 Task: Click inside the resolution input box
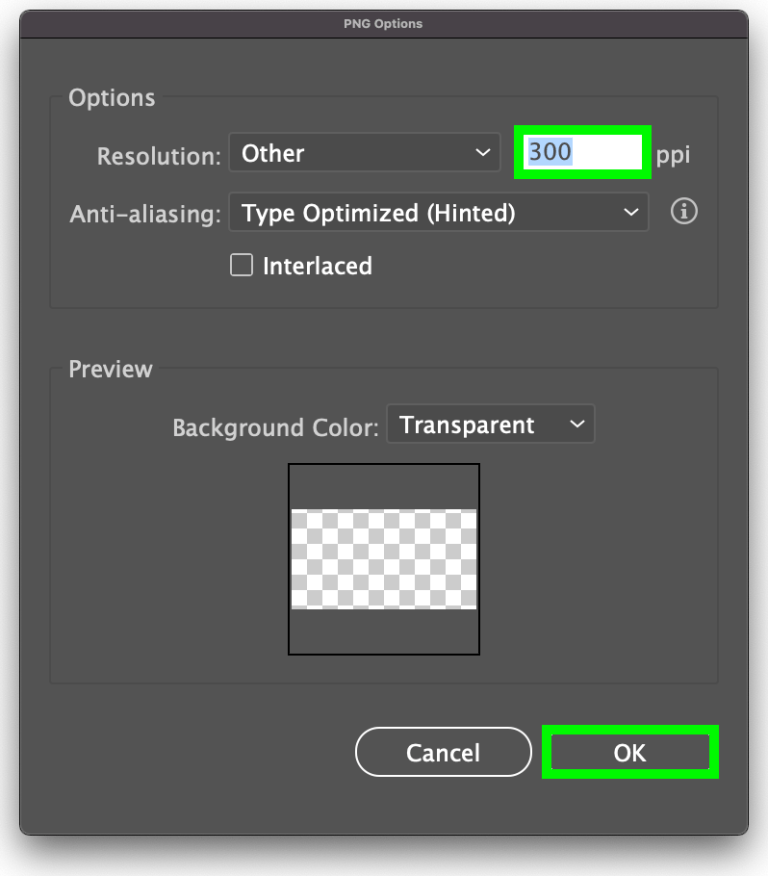click(582, 152)
